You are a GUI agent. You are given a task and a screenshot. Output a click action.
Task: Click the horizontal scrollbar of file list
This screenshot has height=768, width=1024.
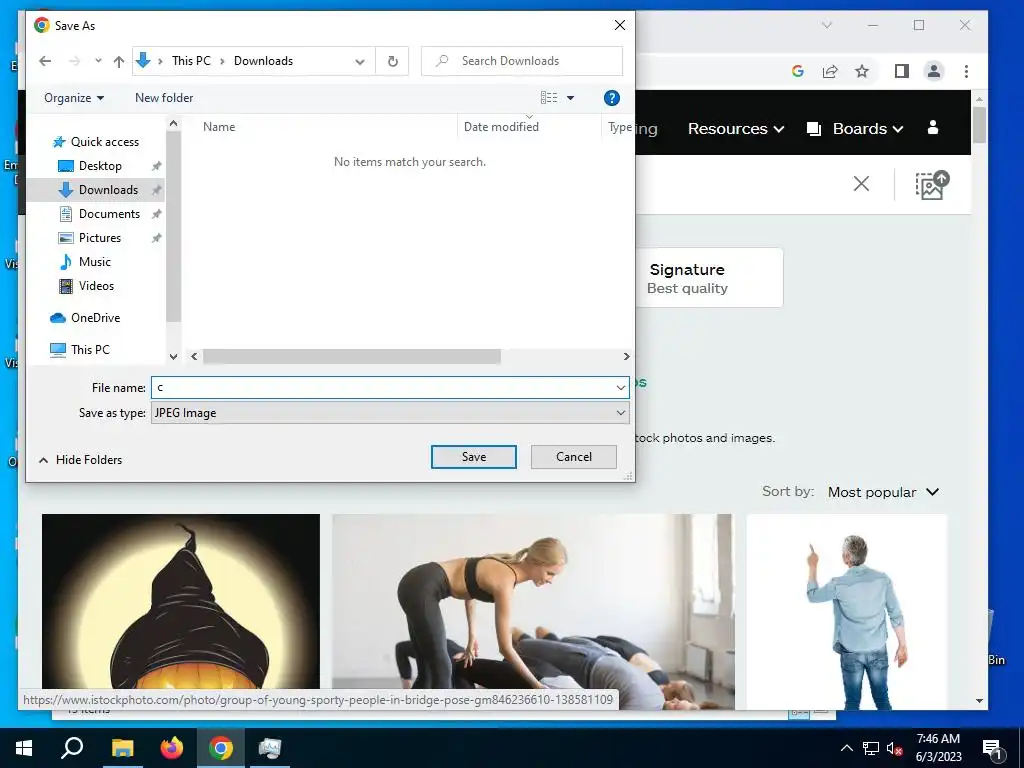(x=351, y=357)
